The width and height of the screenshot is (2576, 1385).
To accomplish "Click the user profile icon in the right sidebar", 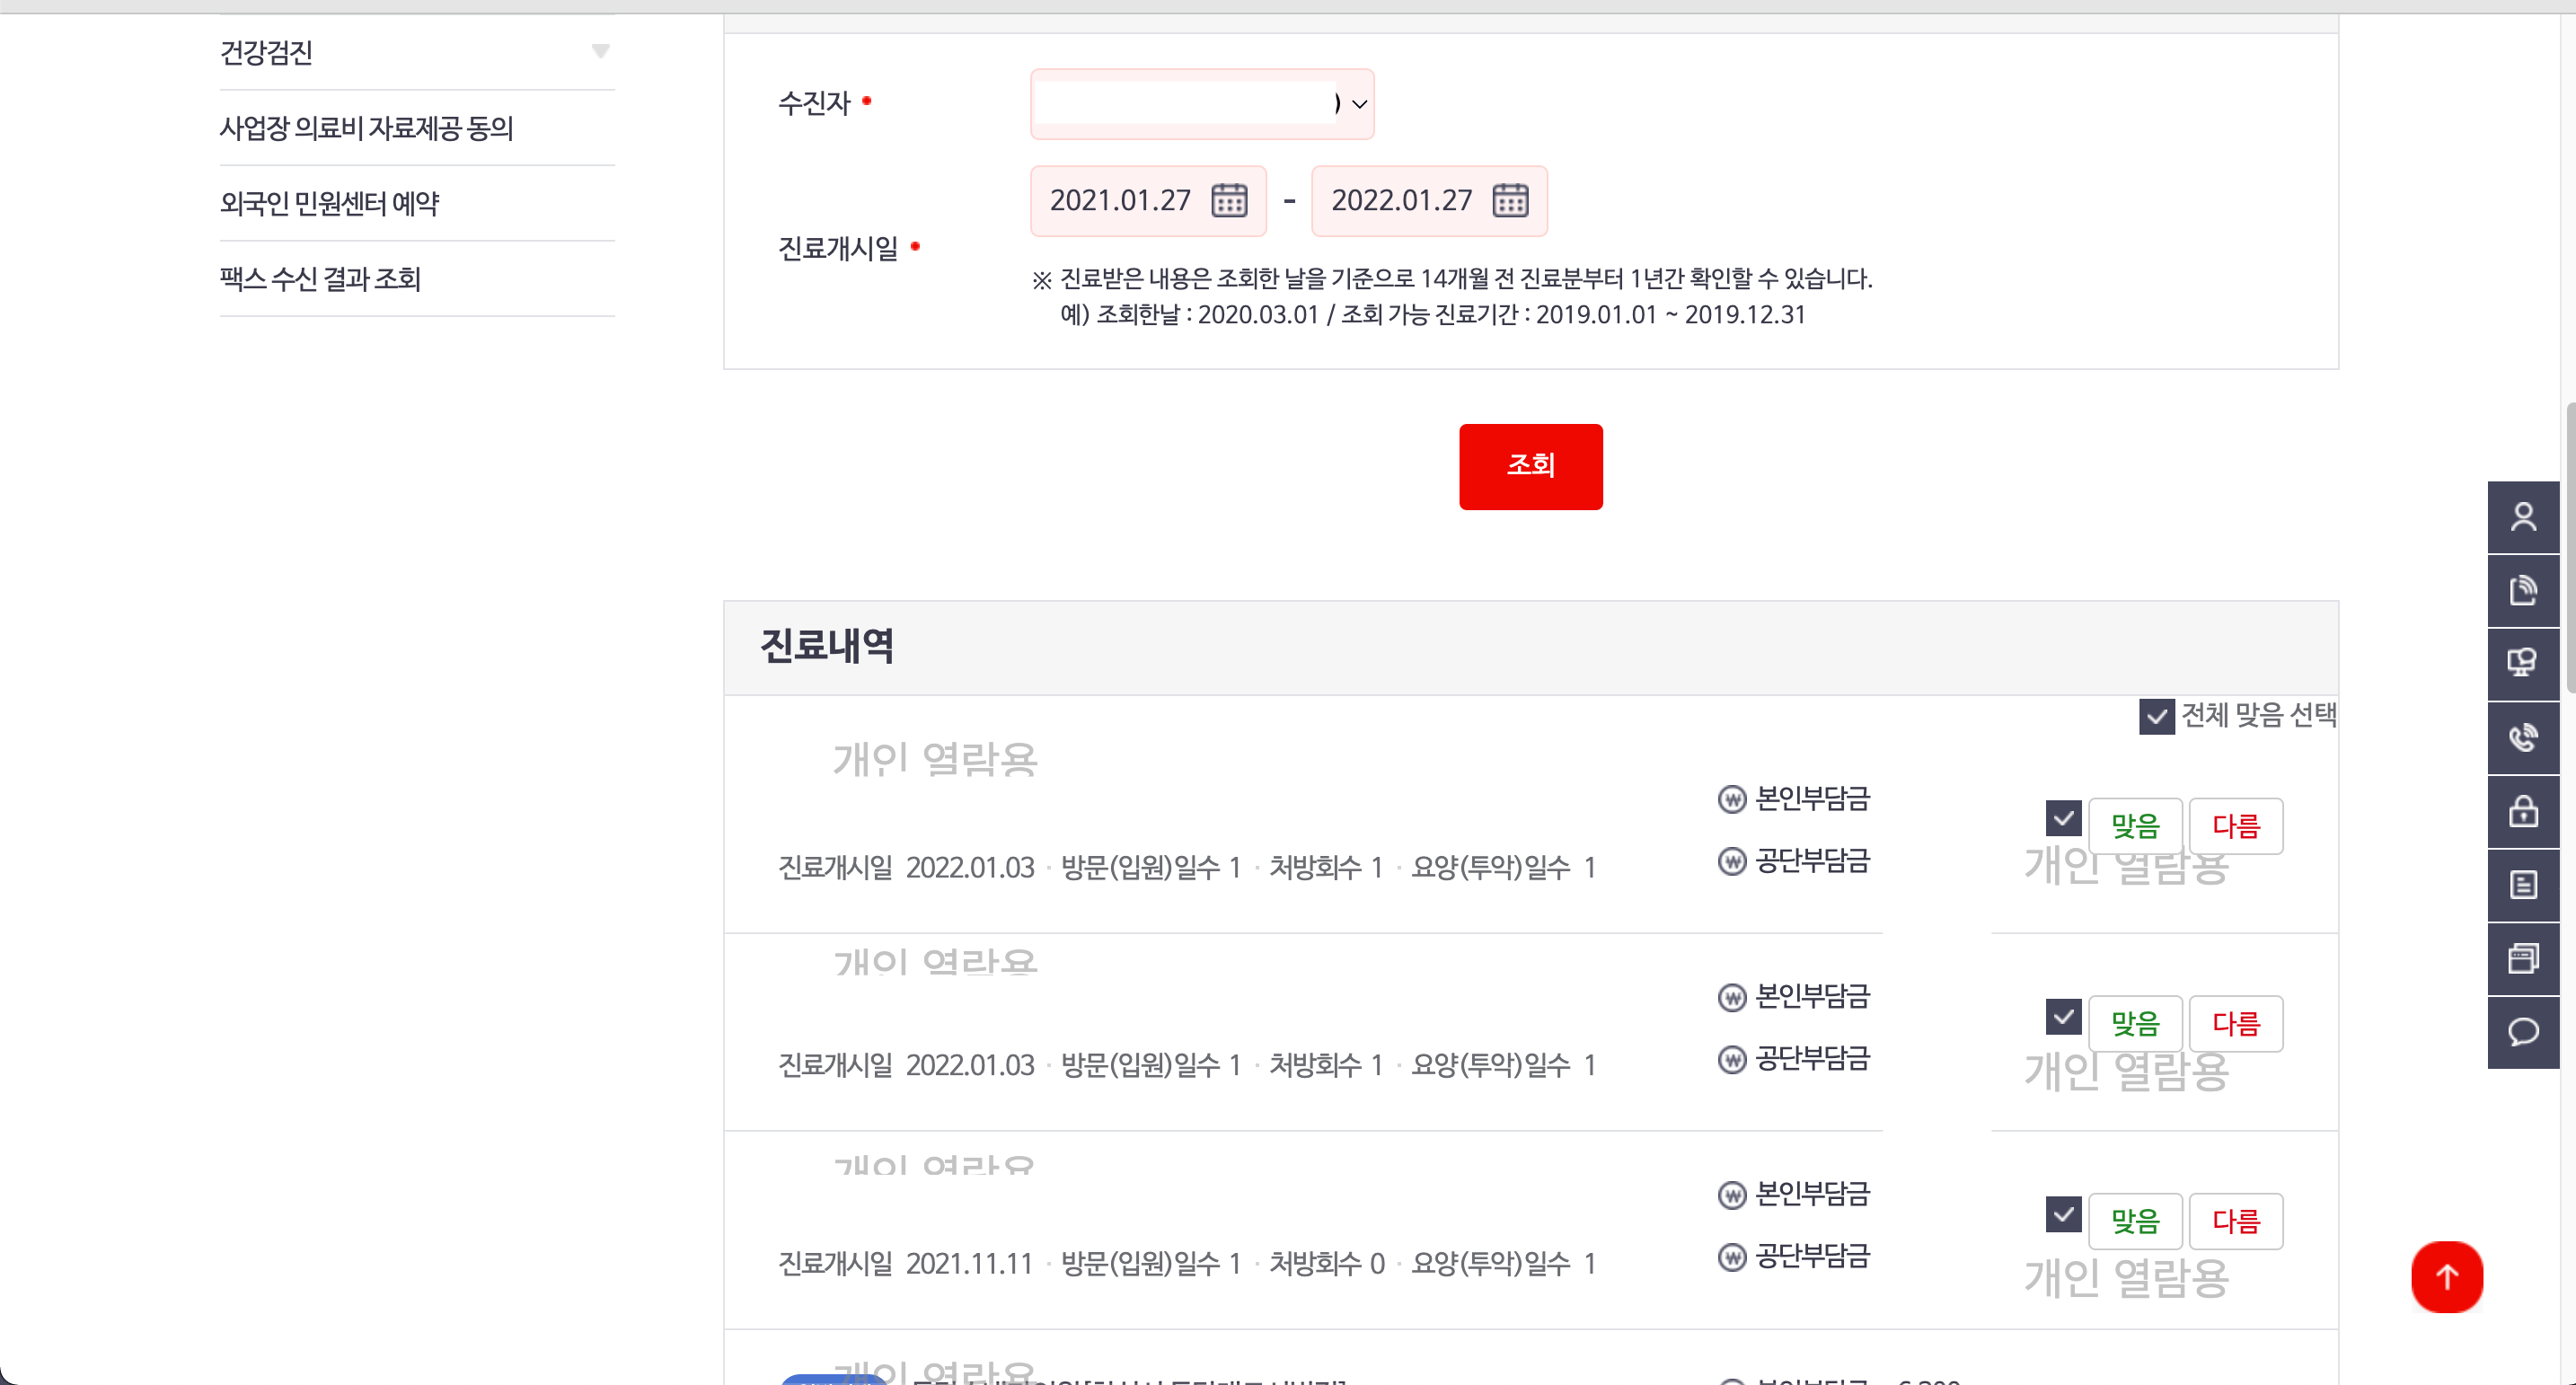I will pyautogui.click(x=2522, y=517).
